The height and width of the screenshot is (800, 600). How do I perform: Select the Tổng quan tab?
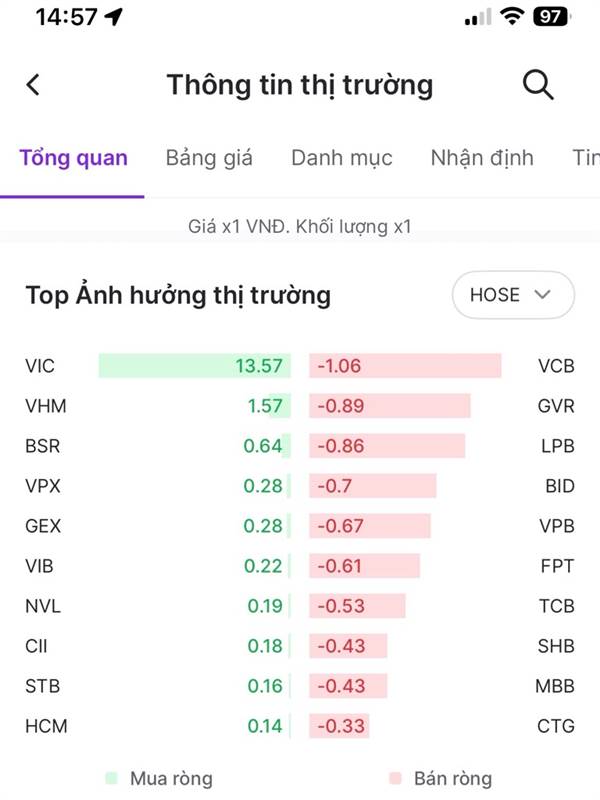73,158
